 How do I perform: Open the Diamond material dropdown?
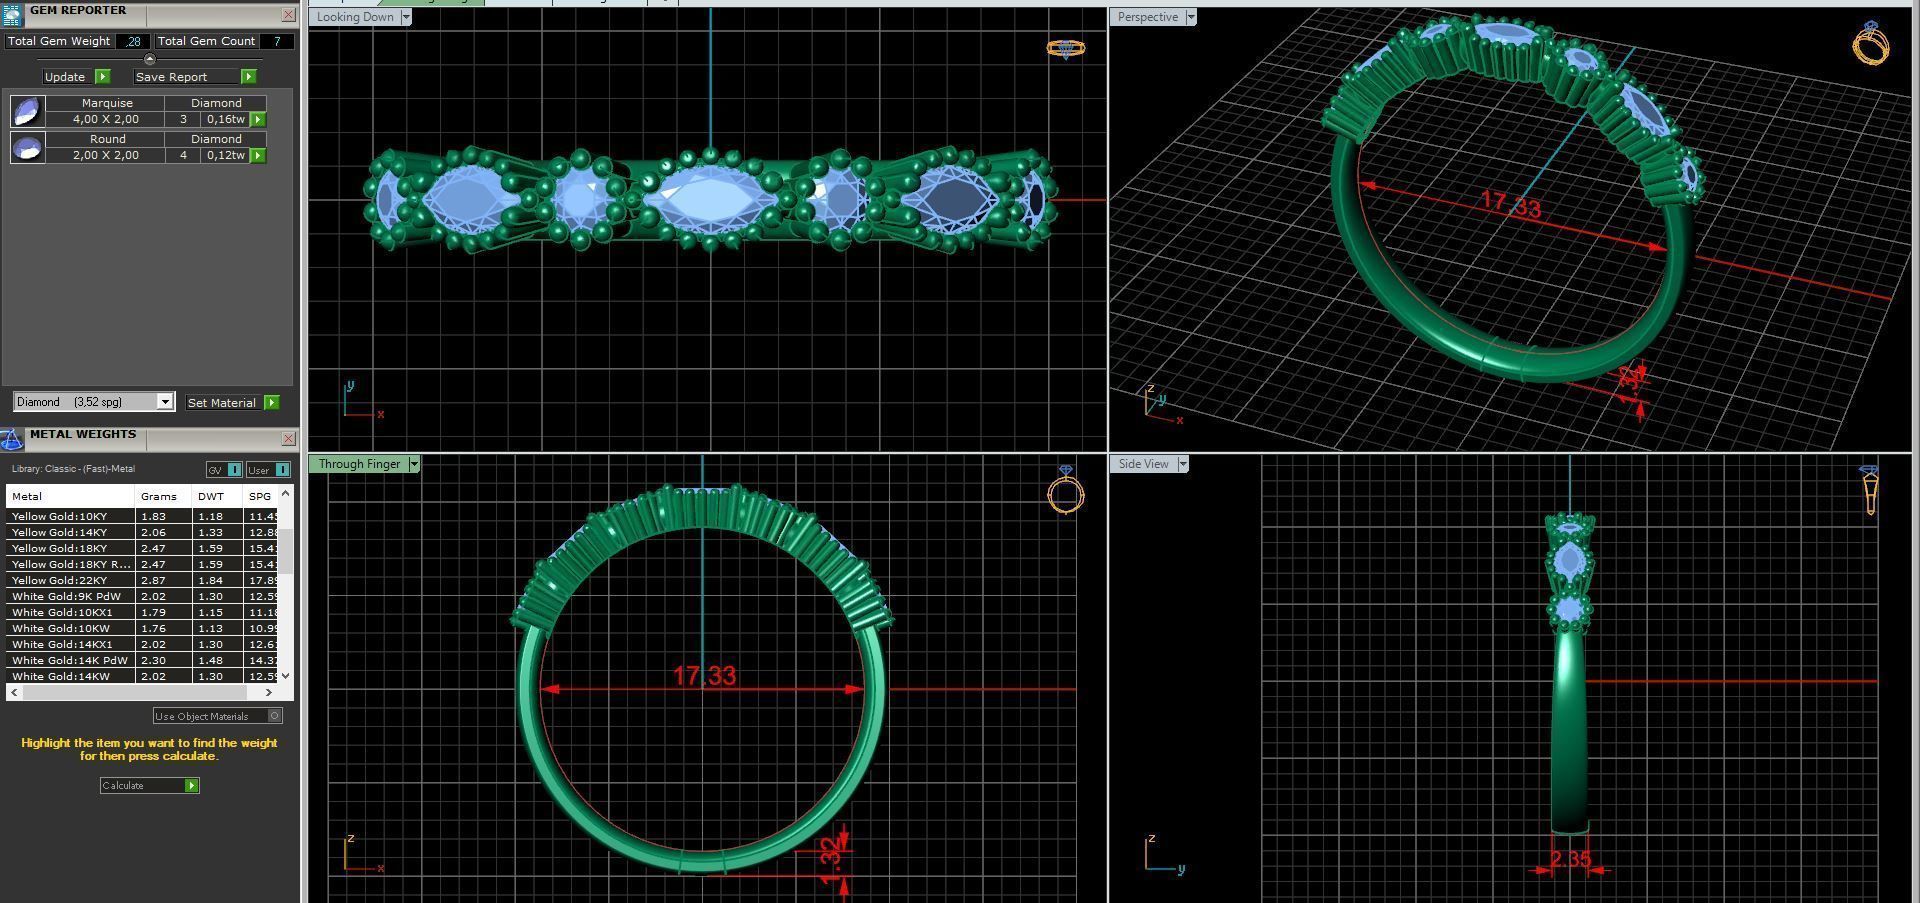[165, 402]
